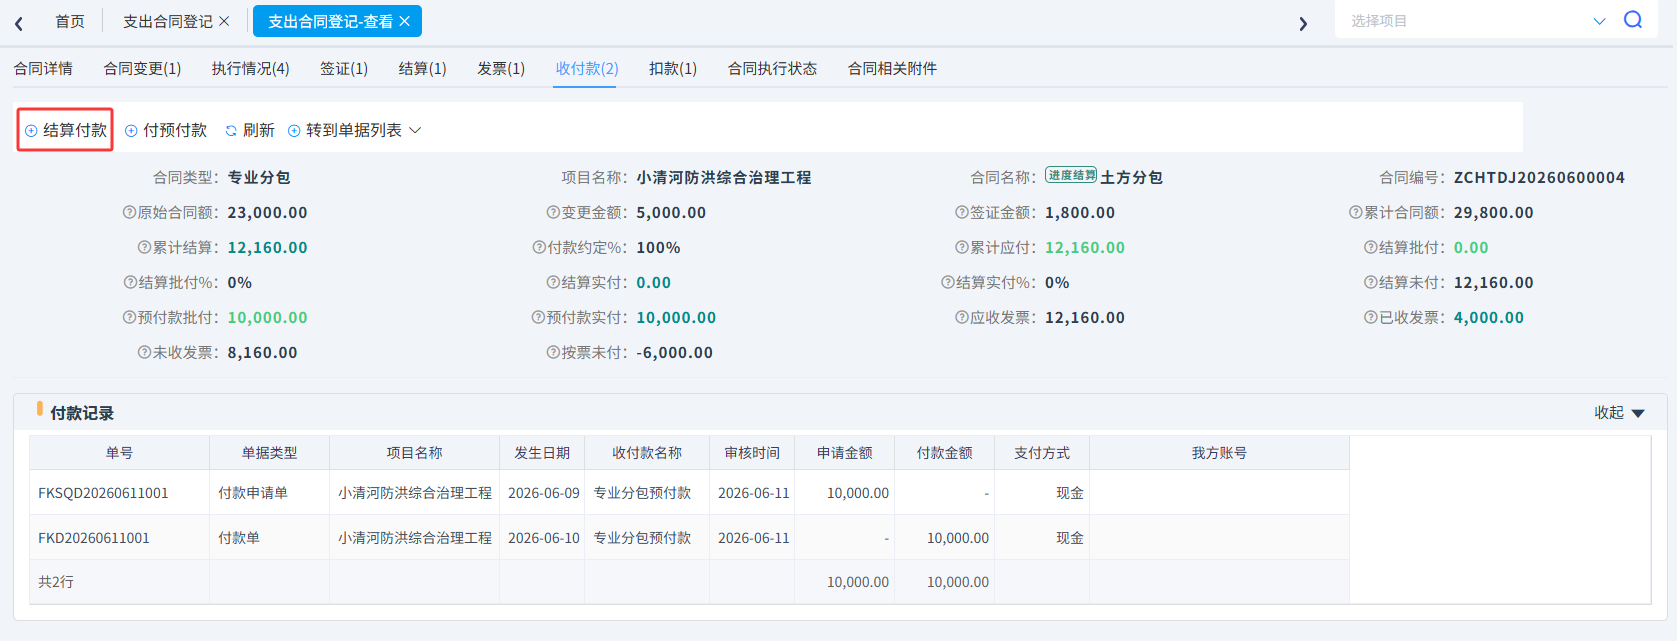The image size is (1677, 641).
Task: Click help icon next to 原始合同额
Action: [x=129, y=213]
